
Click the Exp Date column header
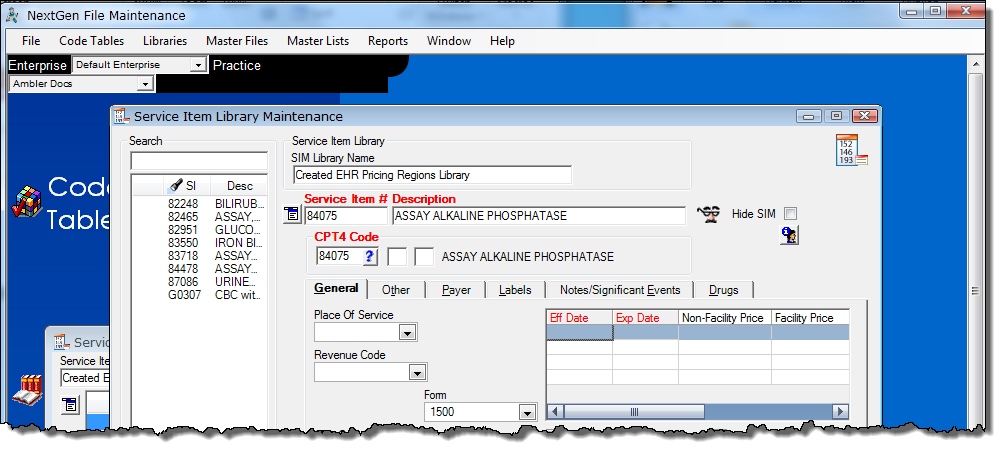[x=645, y=318]
